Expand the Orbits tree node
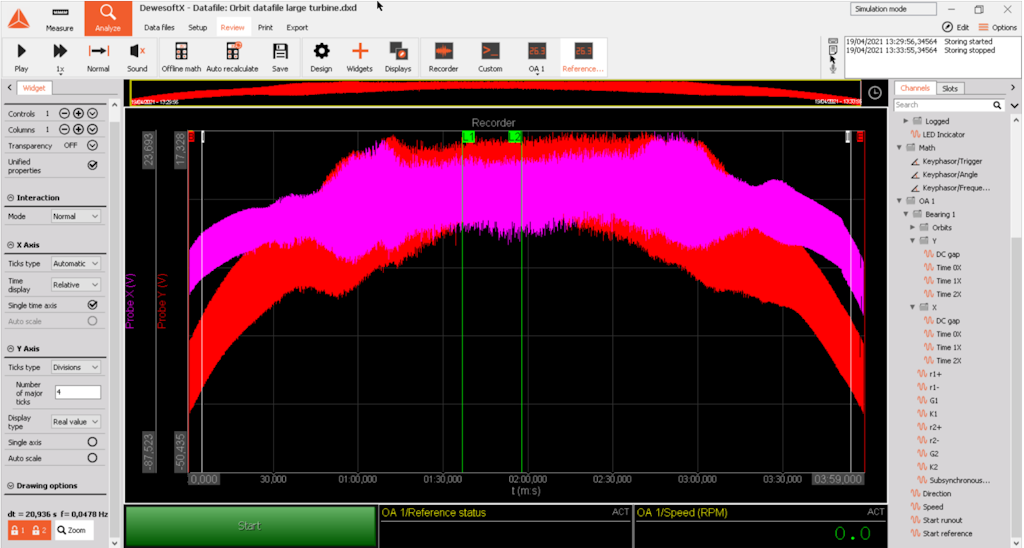This screenshot has width=1024, height=548. (x=913, y=227)
